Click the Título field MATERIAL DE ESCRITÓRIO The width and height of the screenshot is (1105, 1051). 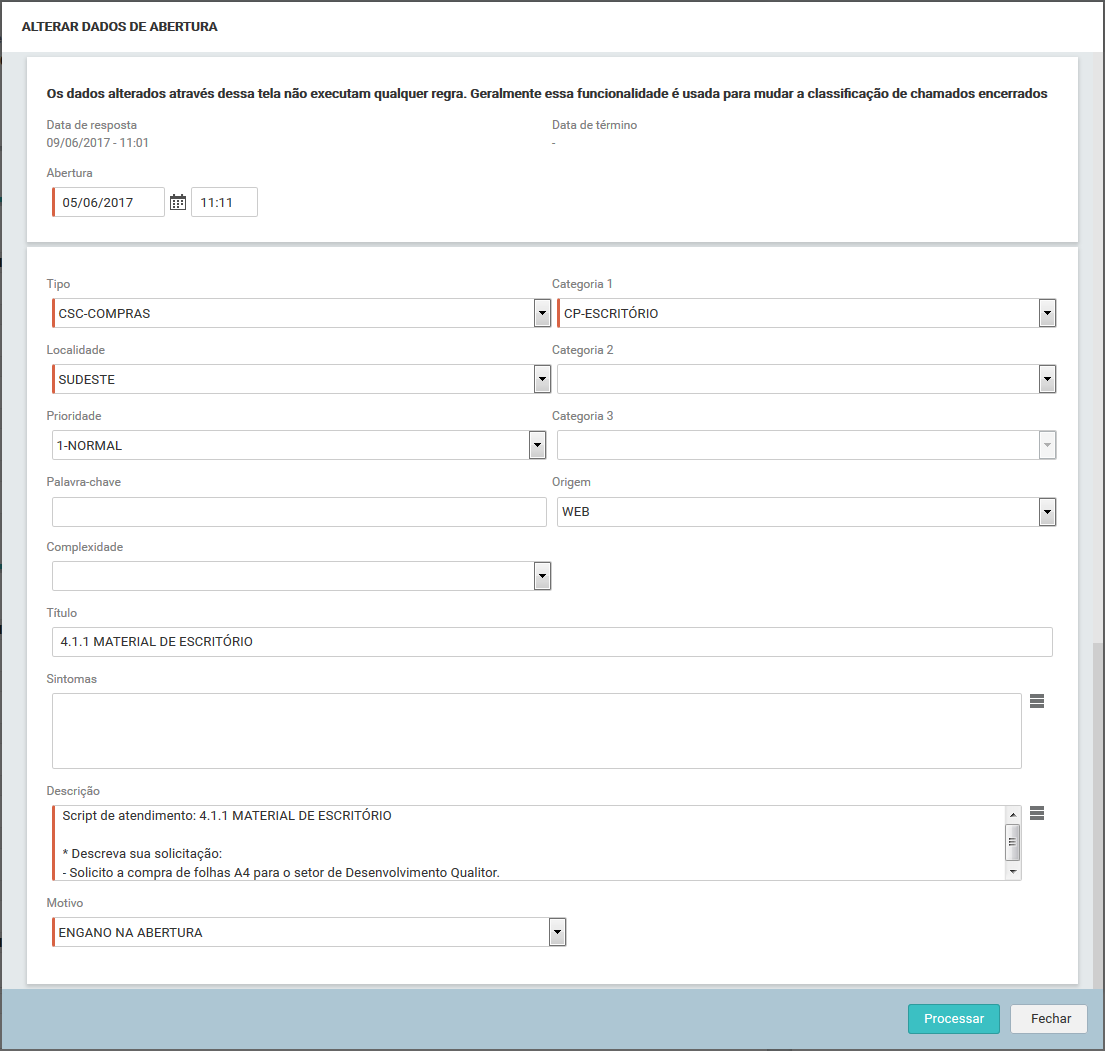[x=552, y=641]
